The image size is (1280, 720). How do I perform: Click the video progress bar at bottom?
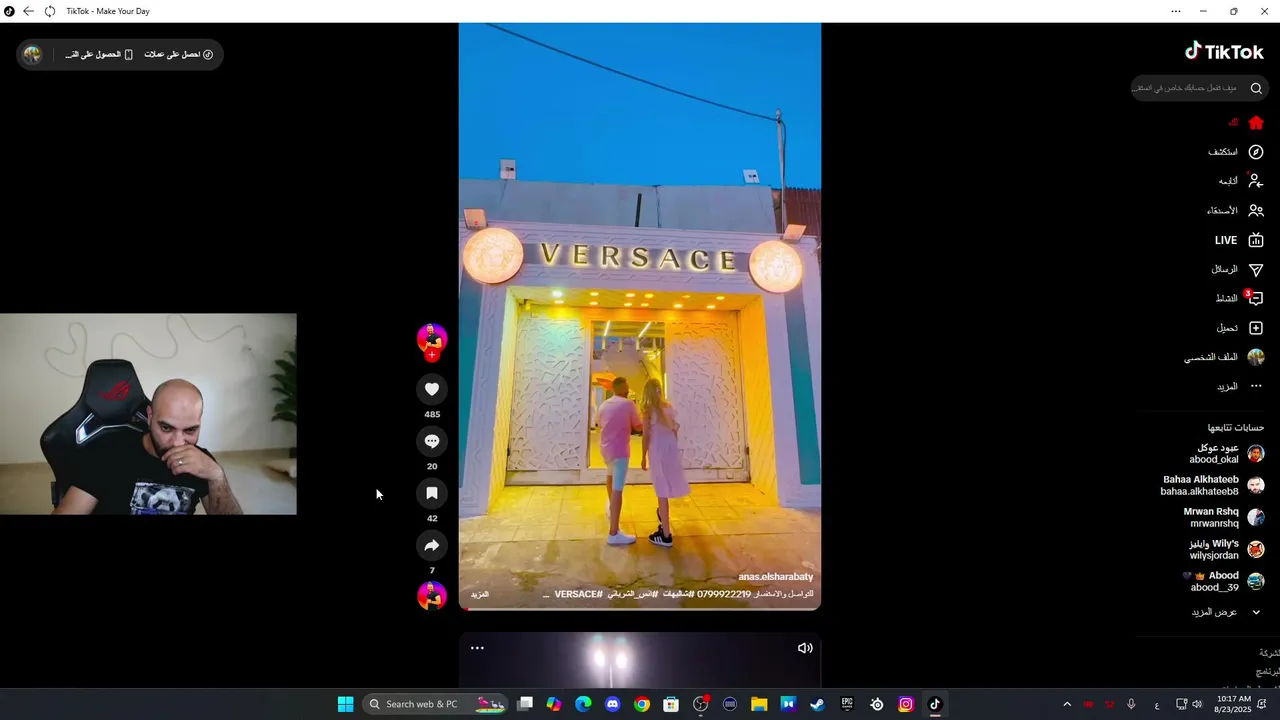640,608
